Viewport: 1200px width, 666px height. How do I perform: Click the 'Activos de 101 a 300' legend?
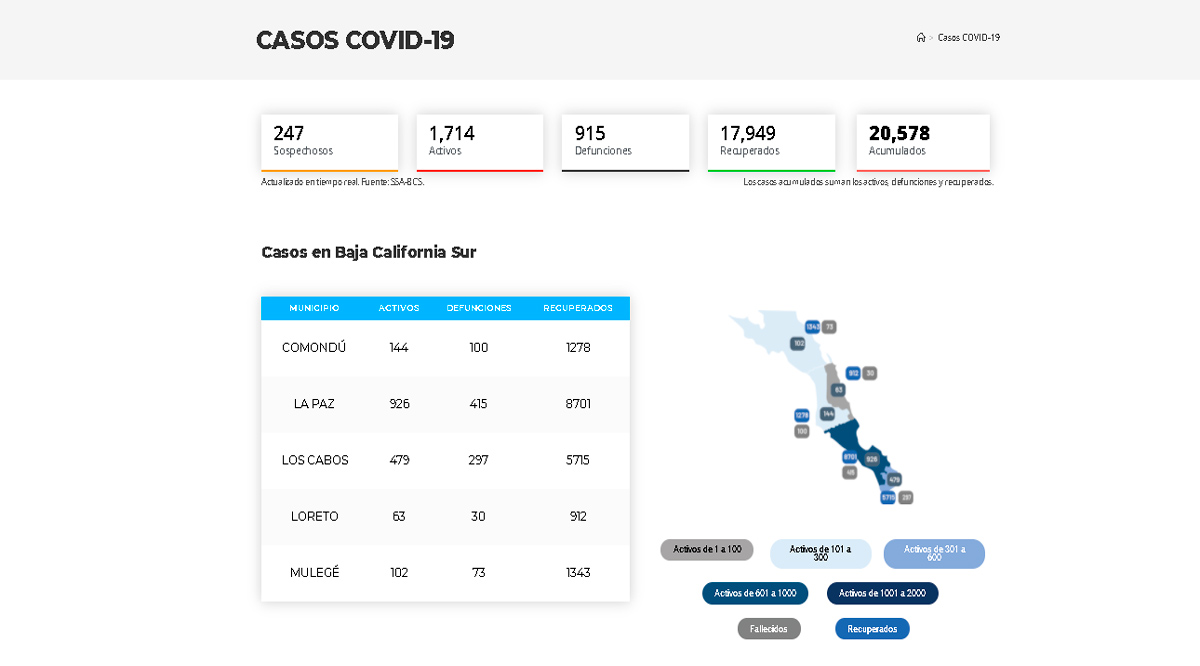coord(820,554)
